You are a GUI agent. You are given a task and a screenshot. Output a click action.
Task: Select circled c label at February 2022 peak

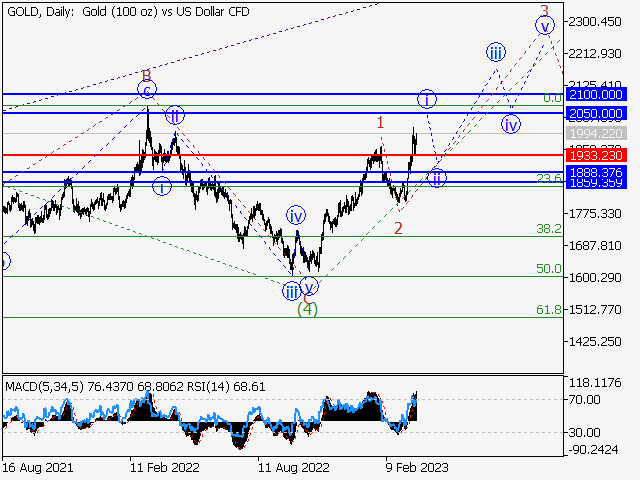147,90
